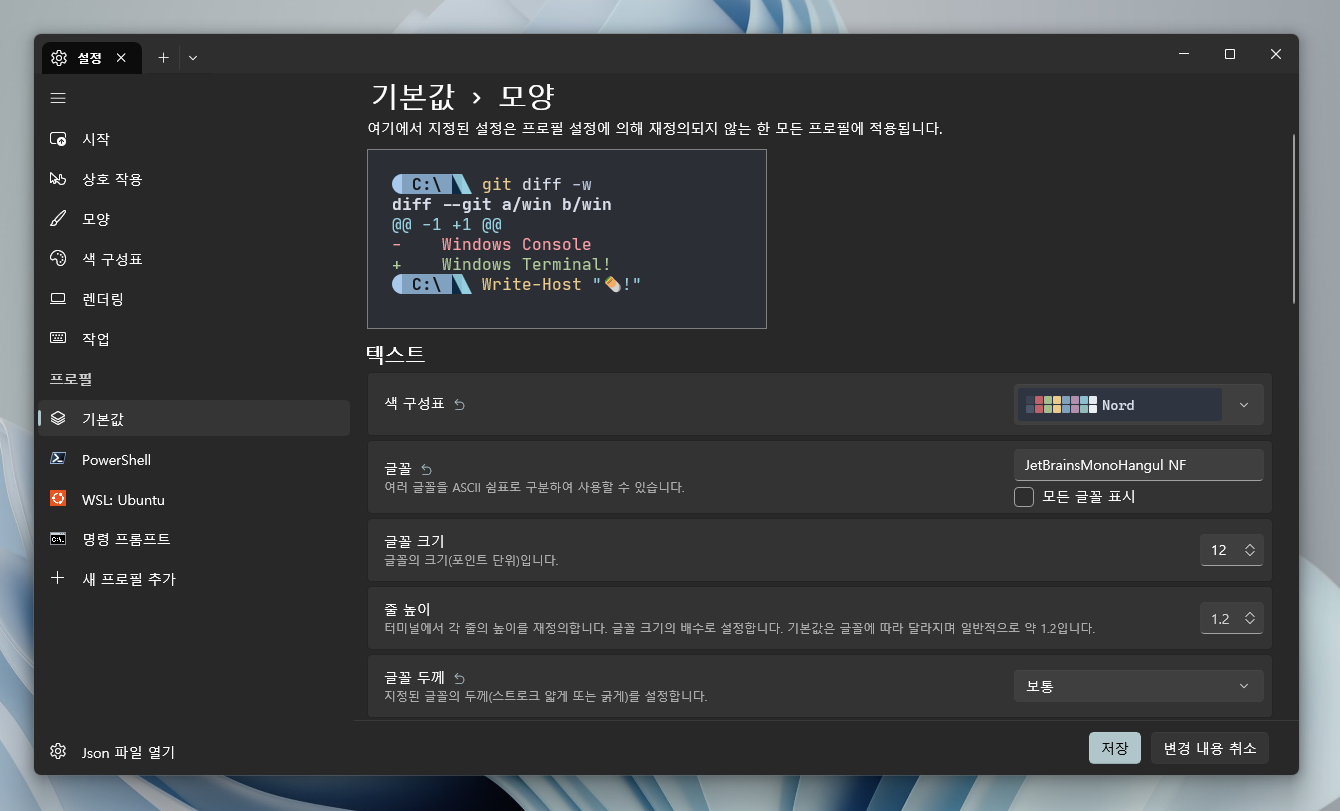Image resolution: width=1340 pixels, height=811 pixels.
Task: Click the 기본값 layers icon
Action: click(58, 419)
